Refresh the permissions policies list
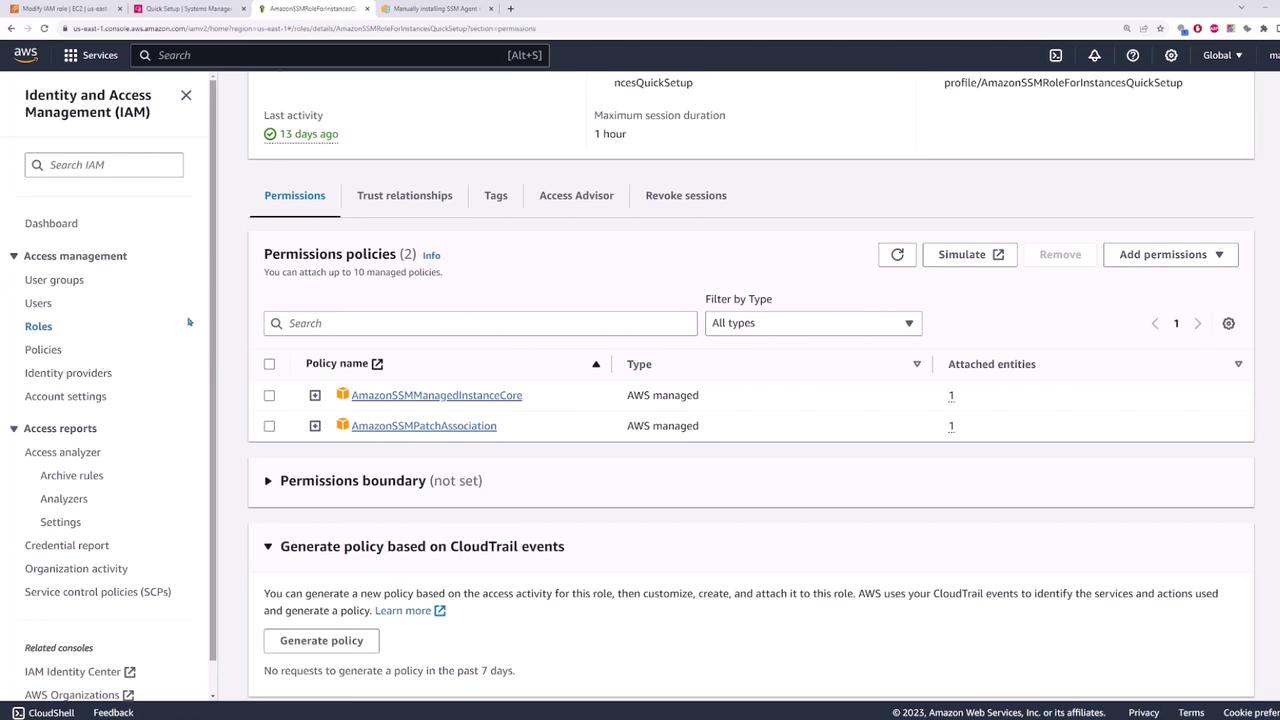The width and height of the screenshot is (1280, 720). pos(897,255)
